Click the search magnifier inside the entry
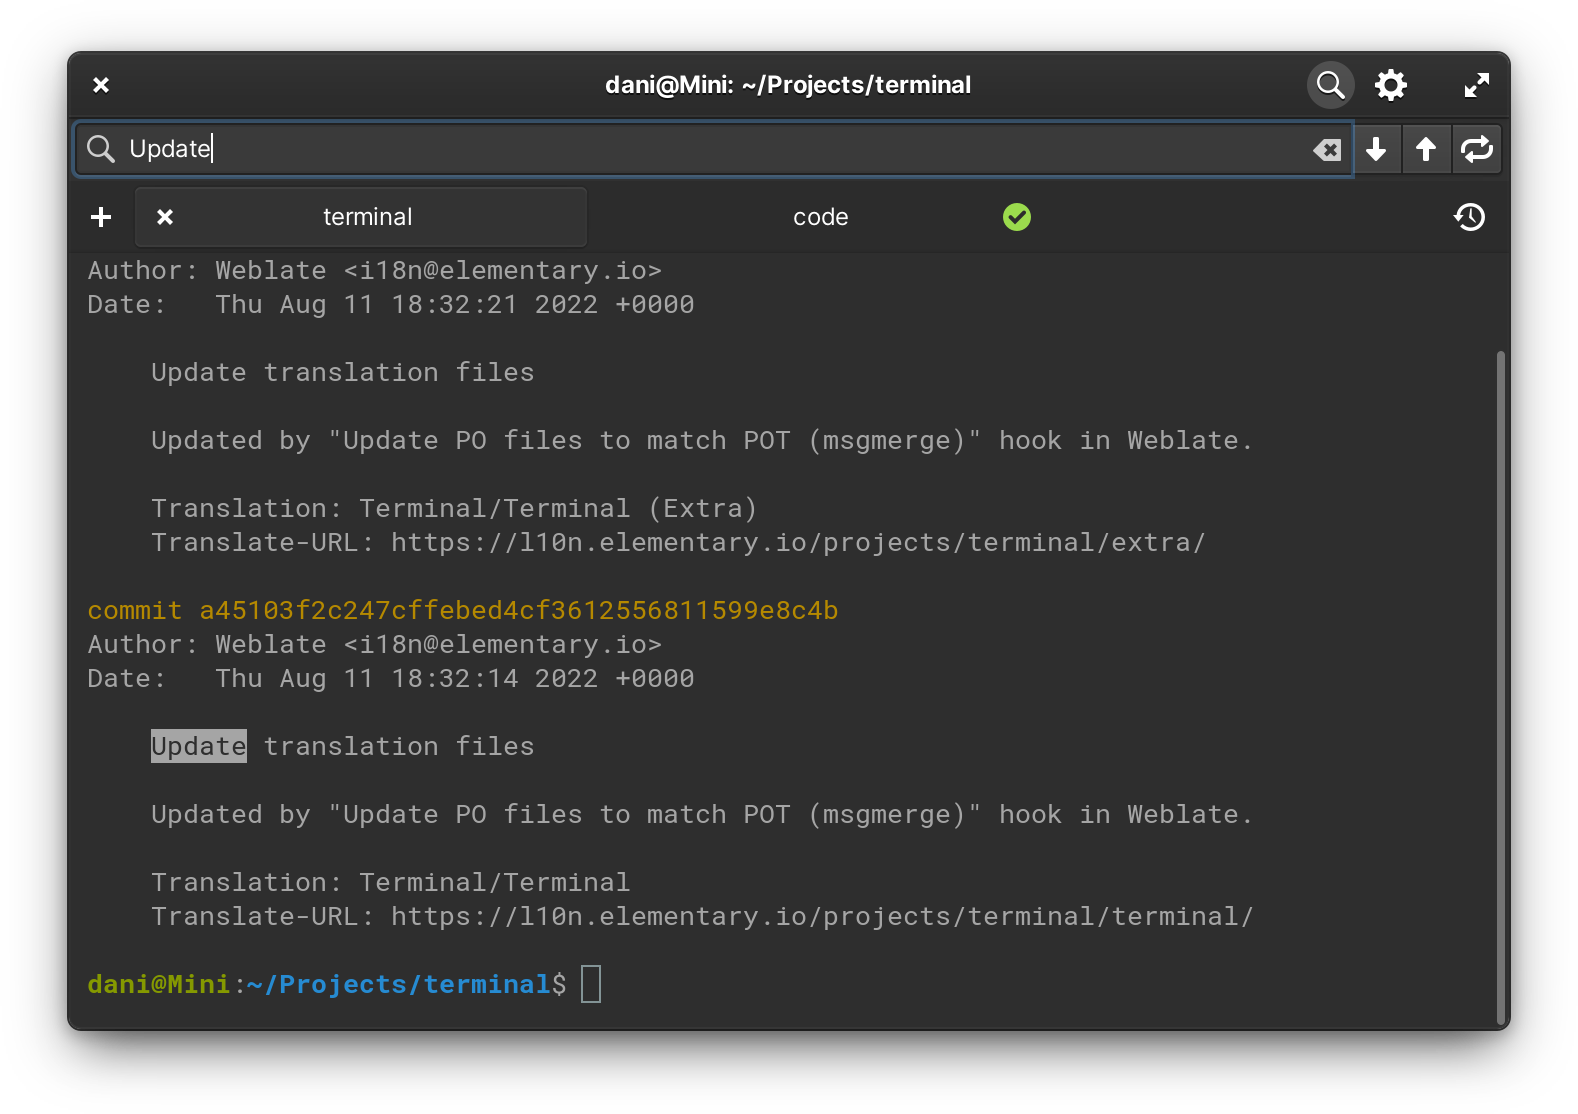The width and height of the screenshot is (1578, 1114). click(101, 149)
